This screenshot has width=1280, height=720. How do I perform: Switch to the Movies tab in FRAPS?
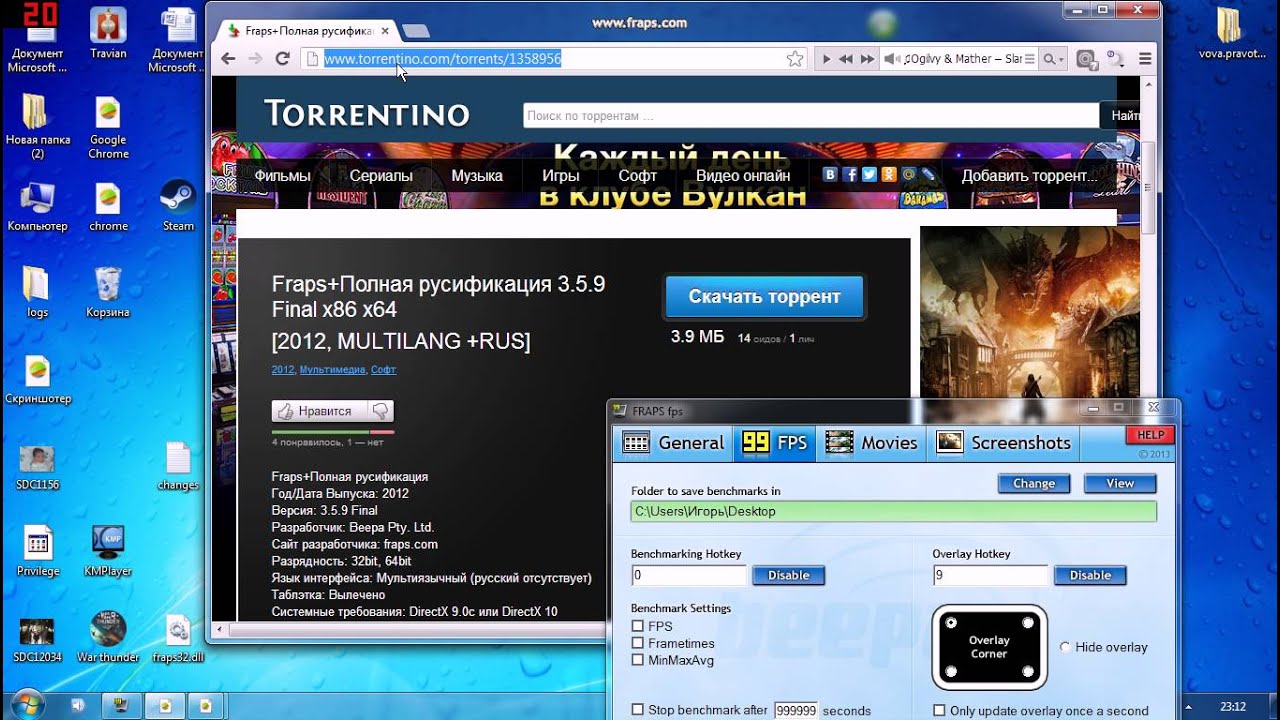pos(872,443)
